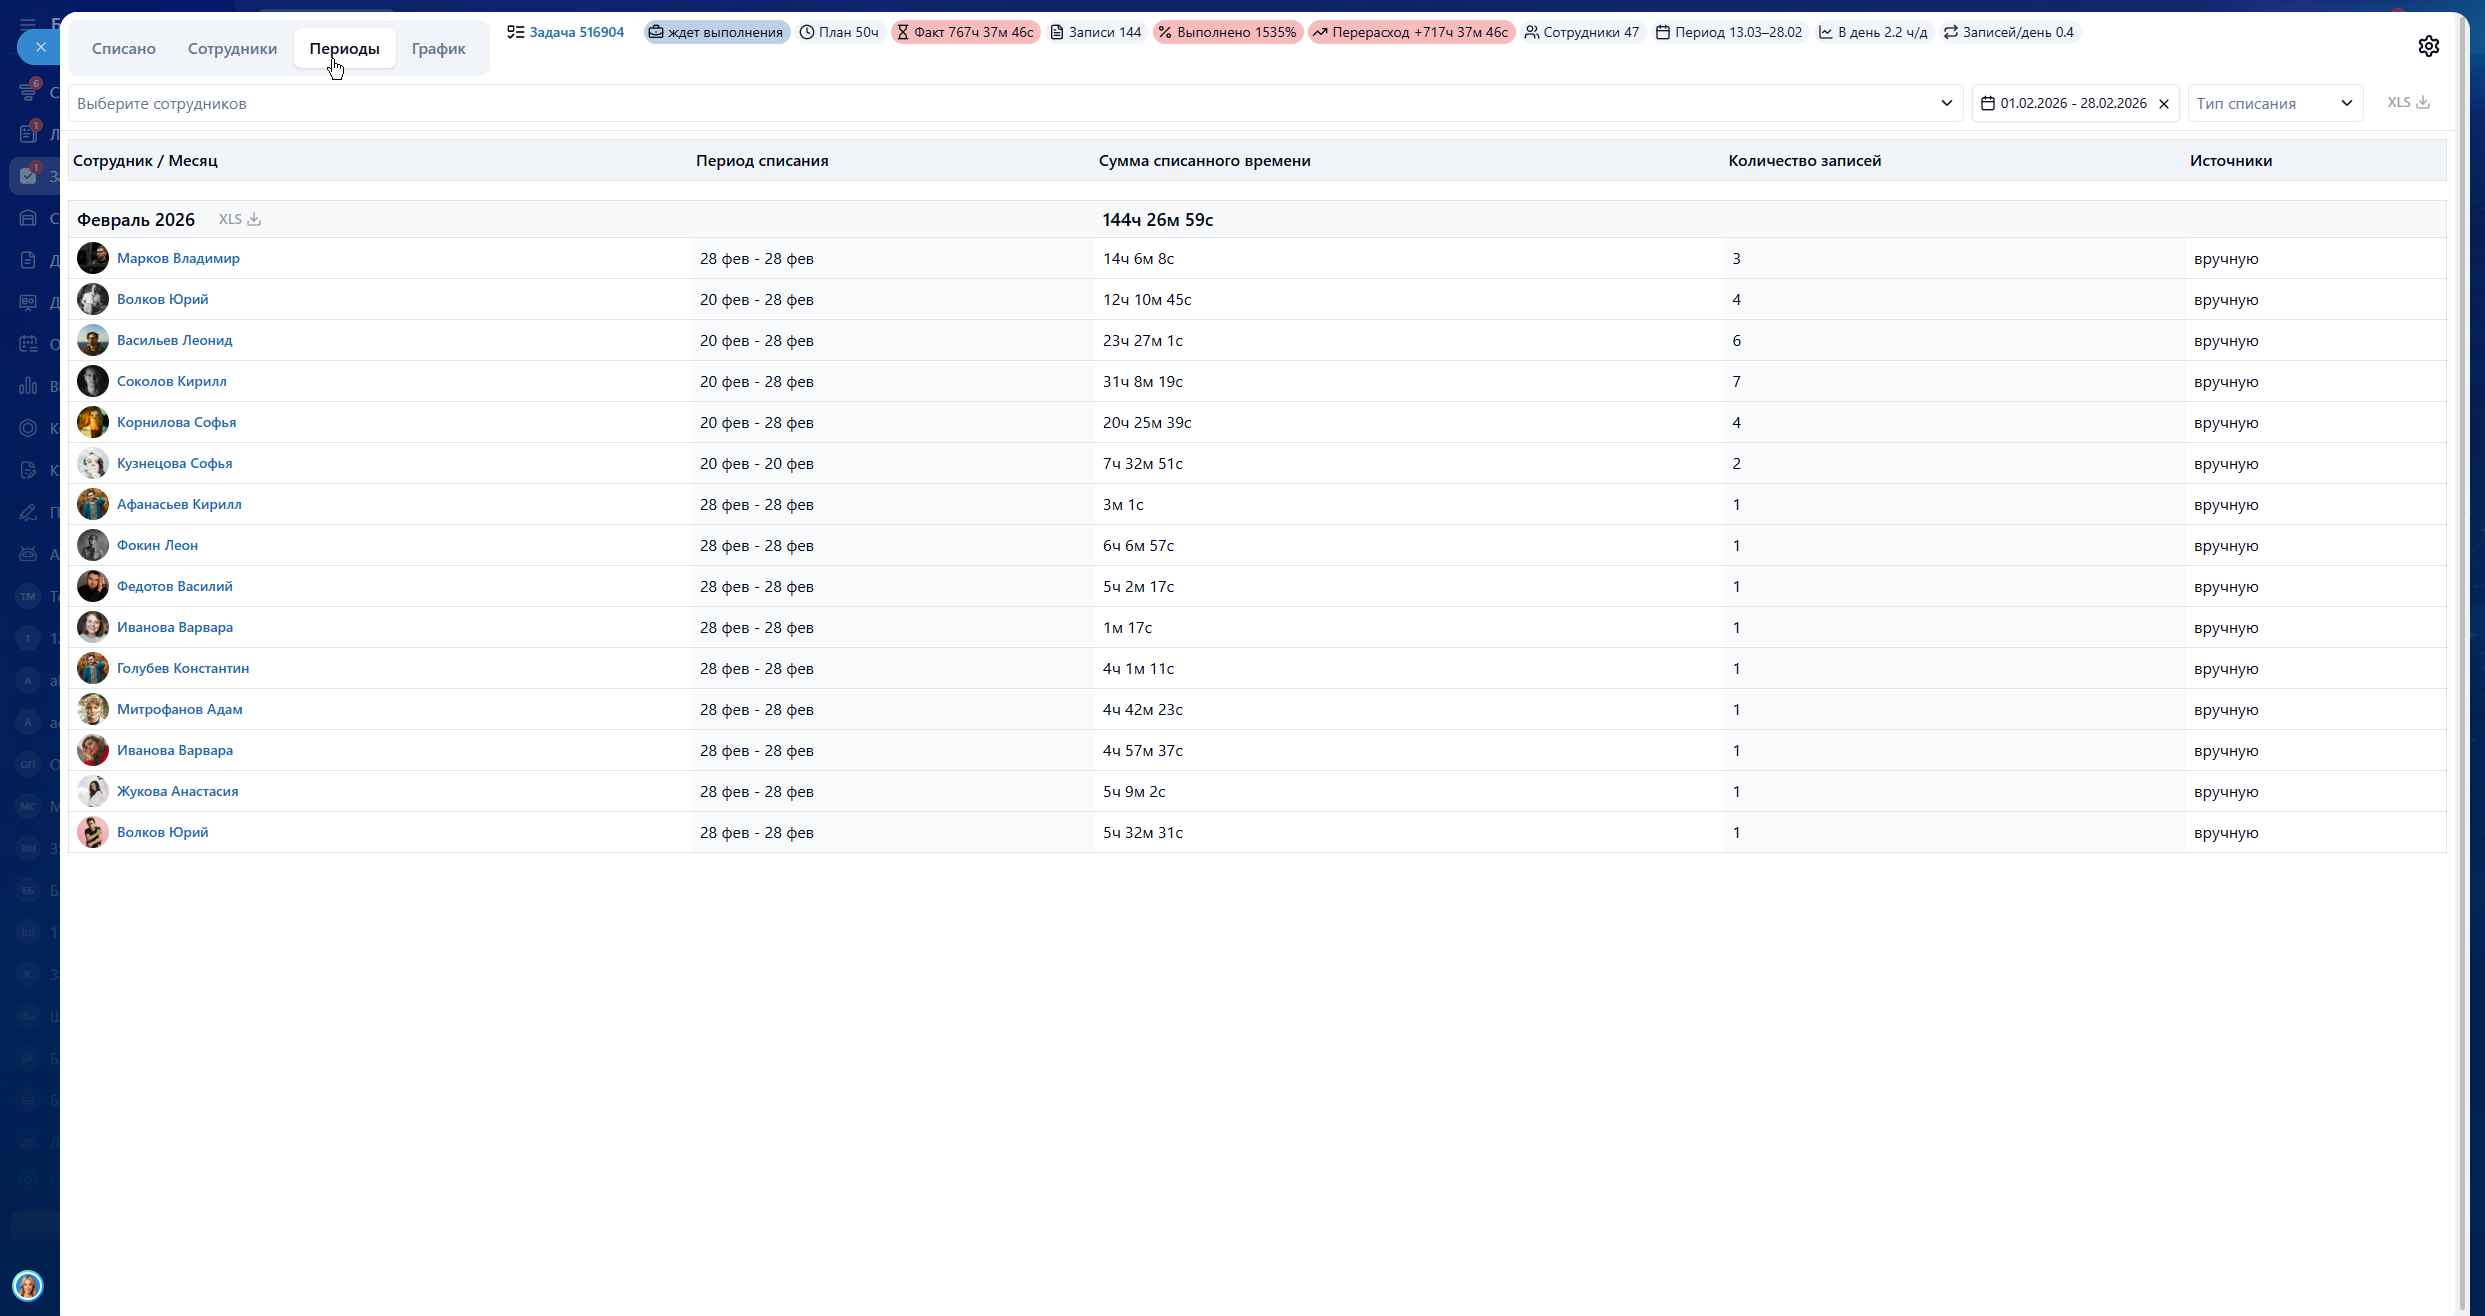
Task: Click Марков Владимир's avatar
Action: coord(93,258)
